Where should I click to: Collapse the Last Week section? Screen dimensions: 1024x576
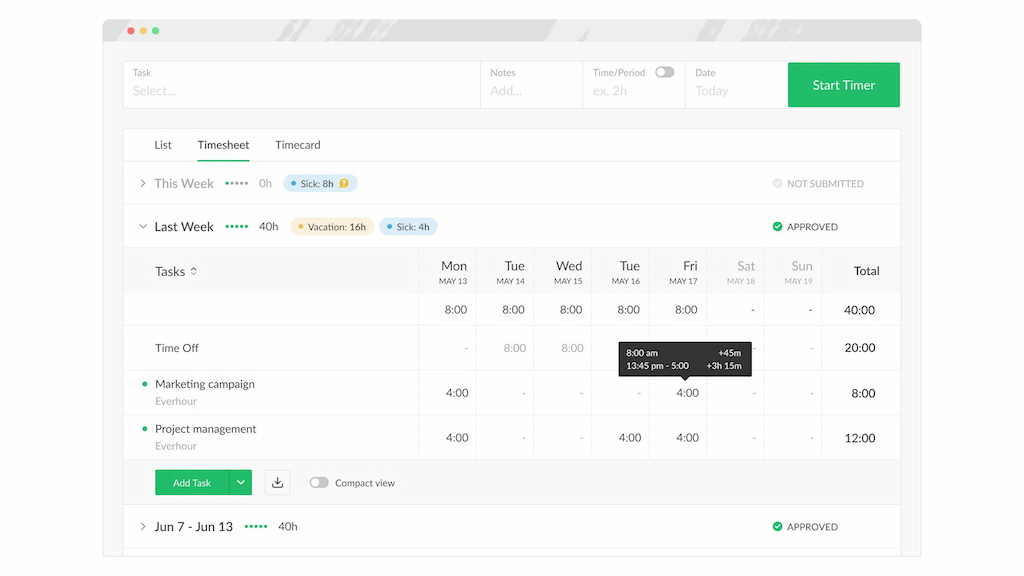point(143,227)
